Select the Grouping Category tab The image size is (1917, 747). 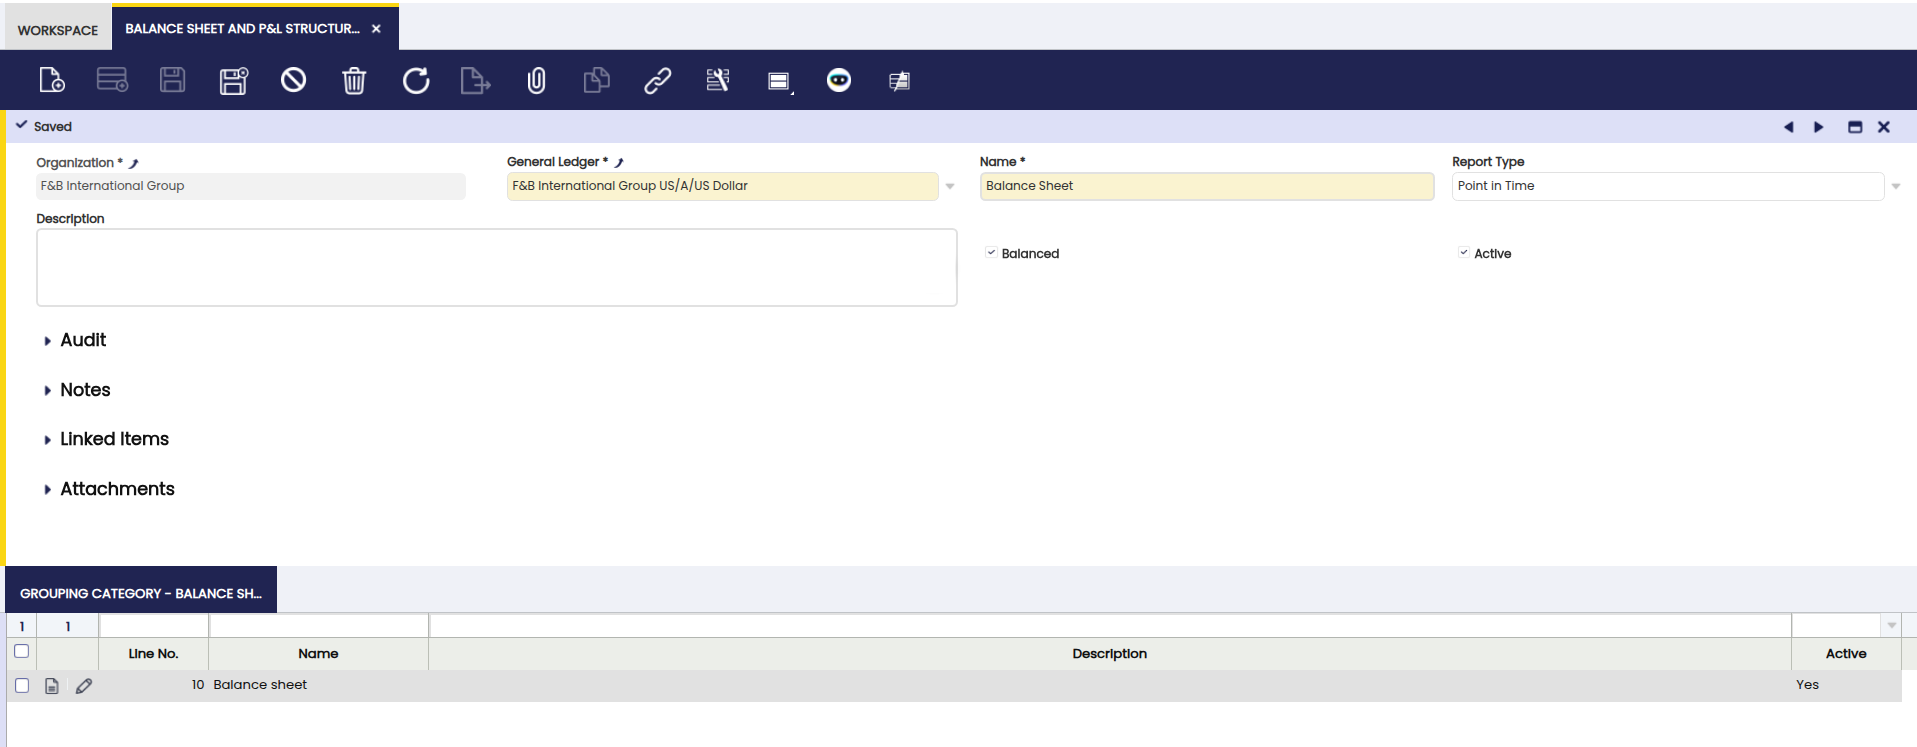click(141, 593)
